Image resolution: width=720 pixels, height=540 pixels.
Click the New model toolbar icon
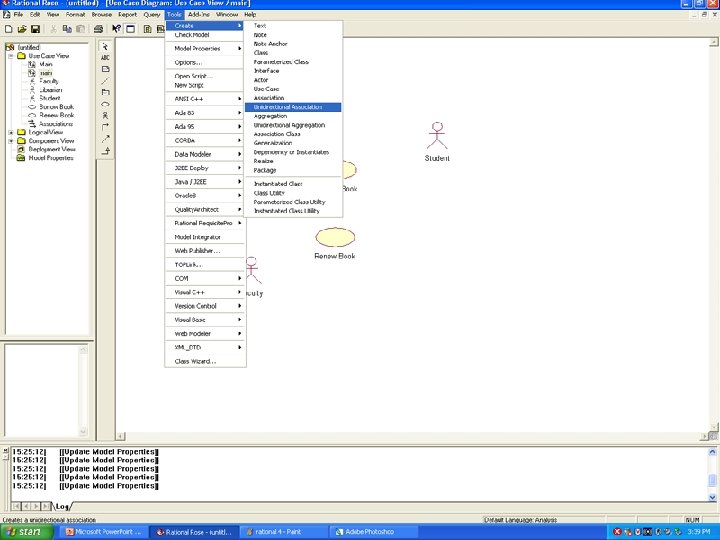coord(8,29)
